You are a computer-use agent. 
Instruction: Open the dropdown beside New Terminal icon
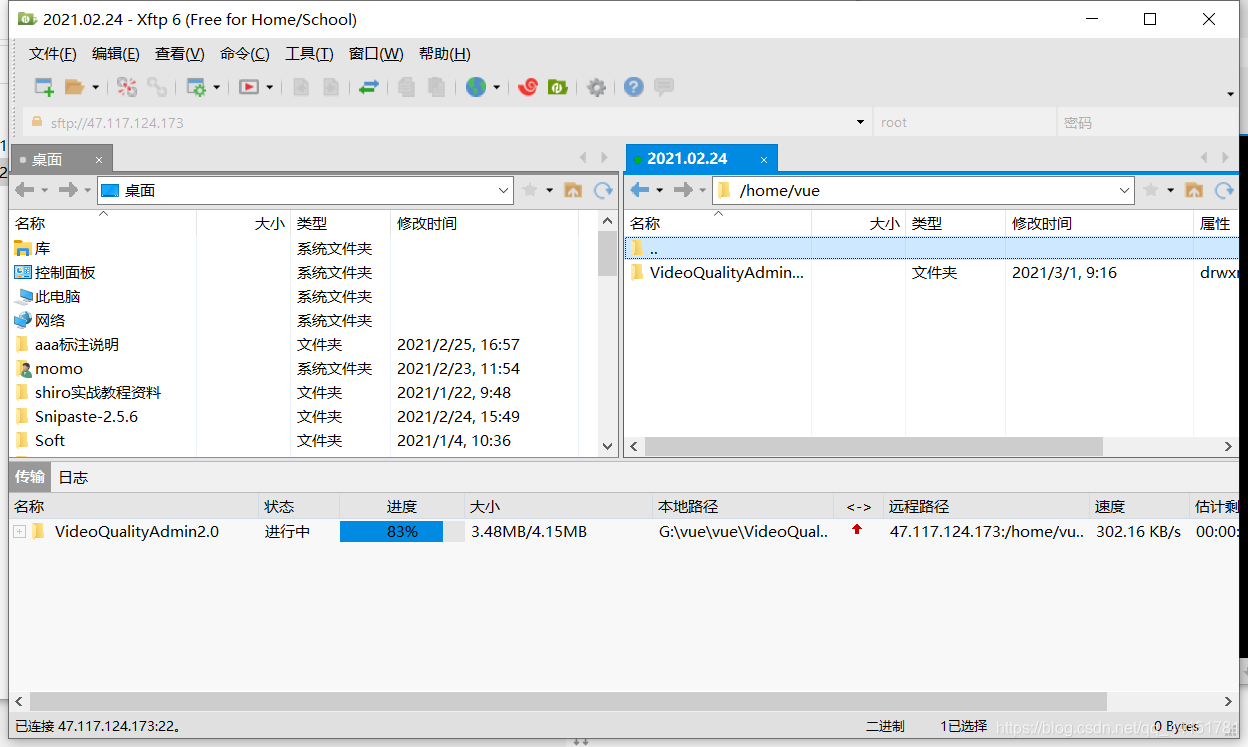[x=270, y=88]
